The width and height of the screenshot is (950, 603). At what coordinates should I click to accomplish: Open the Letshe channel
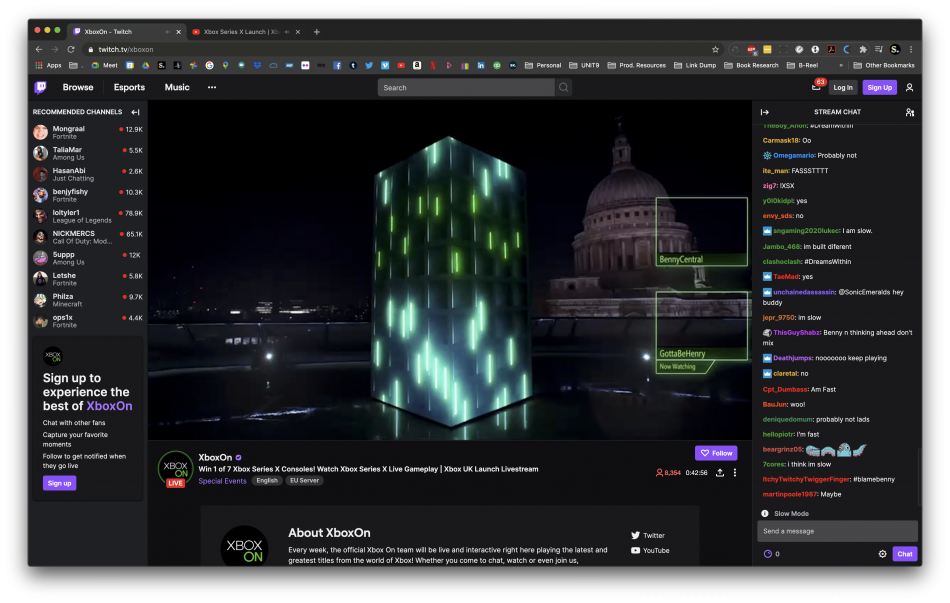(88, 279)
